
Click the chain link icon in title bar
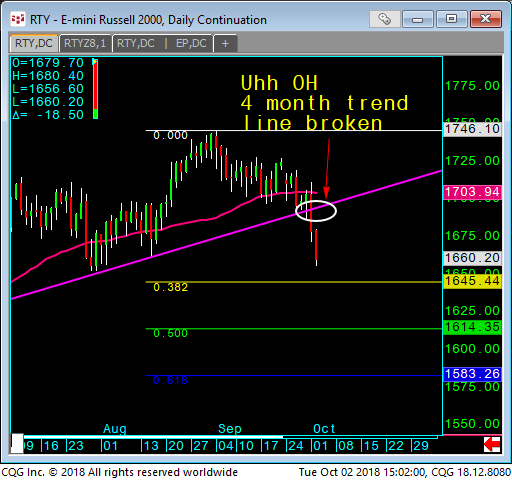coord(384,19)
